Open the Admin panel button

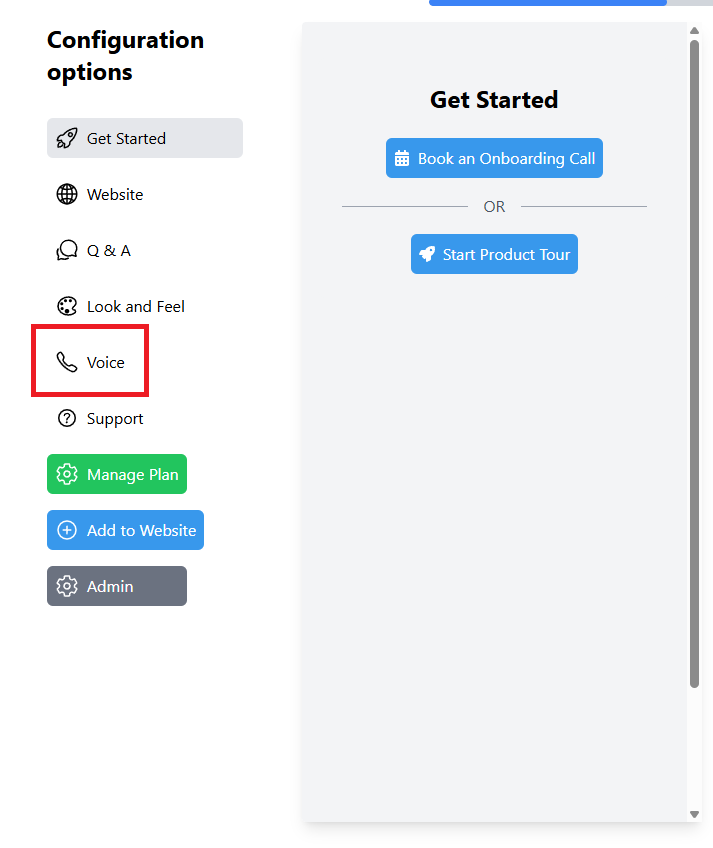pyautogui.click(x=117, y=586)
